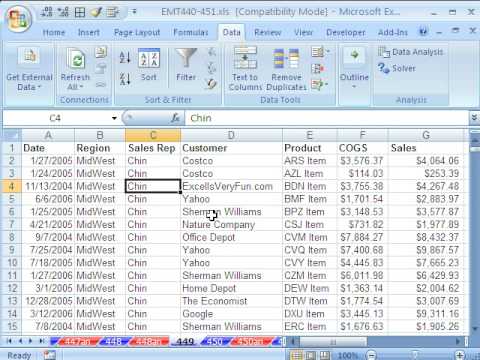The width and height of the screenshot is (480, 360).
Task: Click Sort Z to A descending icon
Action: 125,79
